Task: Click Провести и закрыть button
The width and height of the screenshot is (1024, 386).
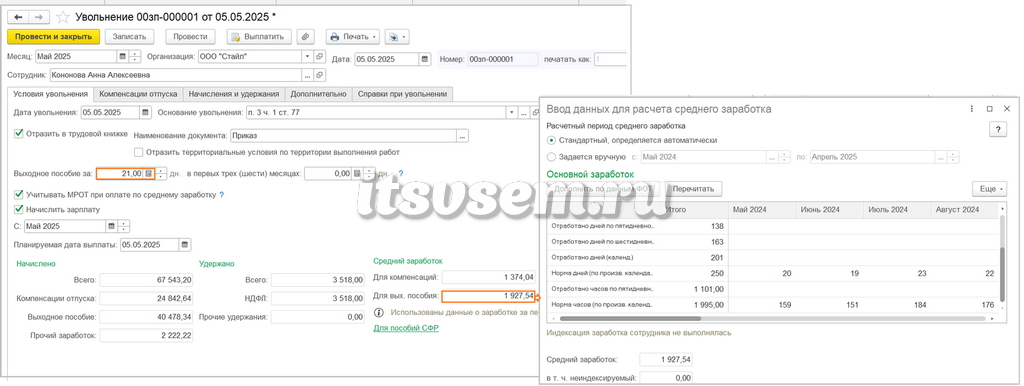Action: (54, 37)
